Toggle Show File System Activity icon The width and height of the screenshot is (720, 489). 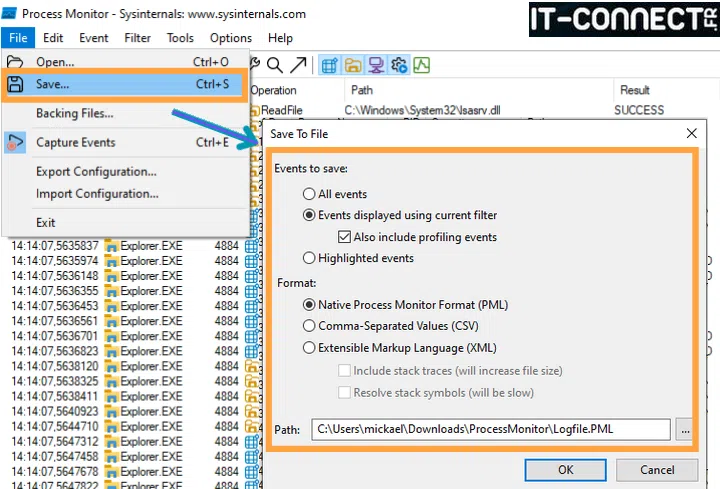point(353,65)
